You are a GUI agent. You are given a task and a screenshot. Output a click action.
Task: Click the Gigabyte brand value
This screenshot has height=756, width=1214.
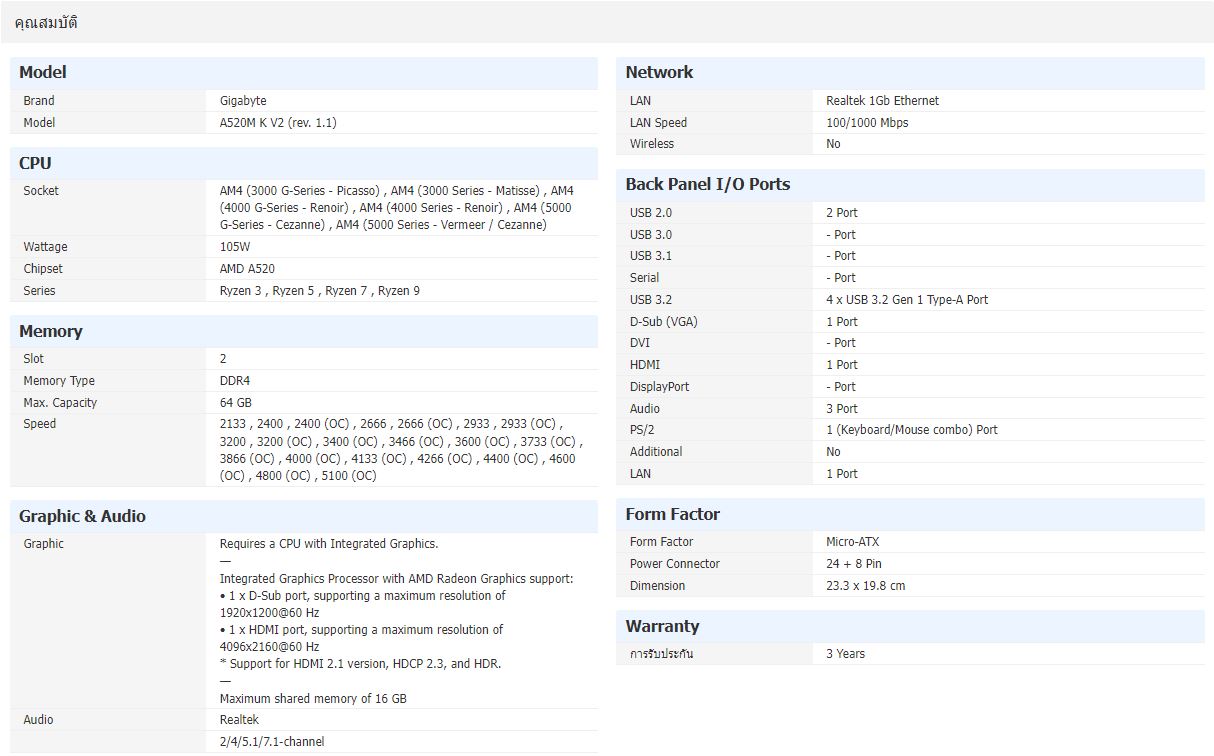pyautogui.click(x=243, y=101)
